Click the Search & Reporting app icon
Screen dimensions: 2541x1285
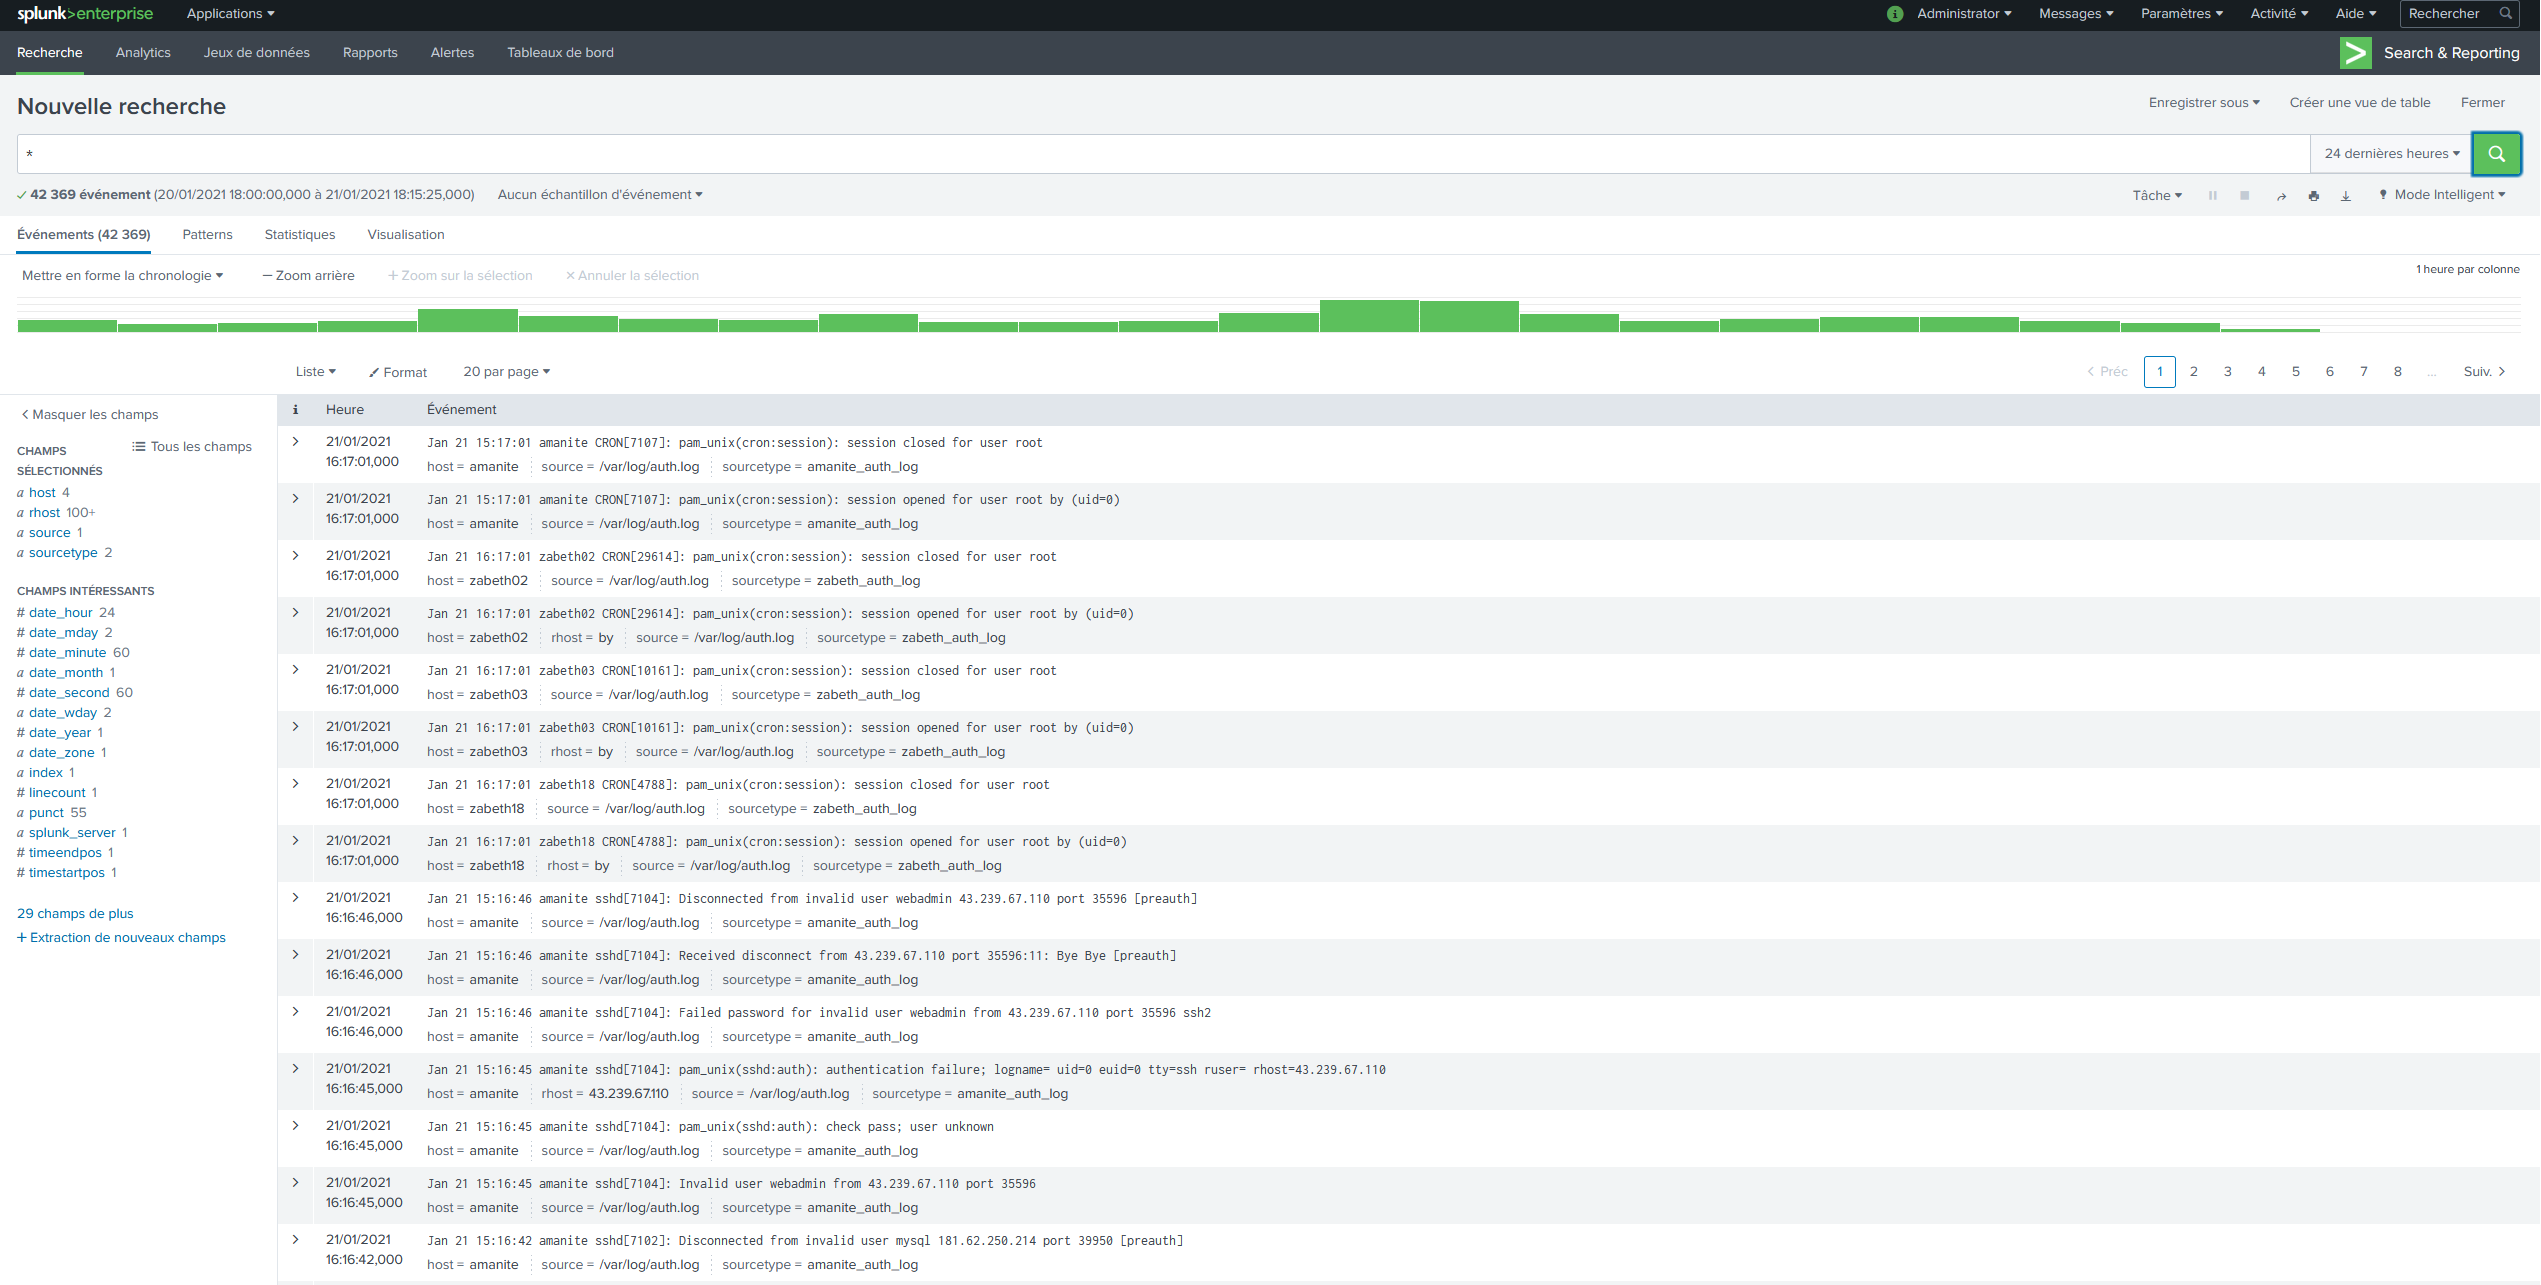tap(2355, 53)
